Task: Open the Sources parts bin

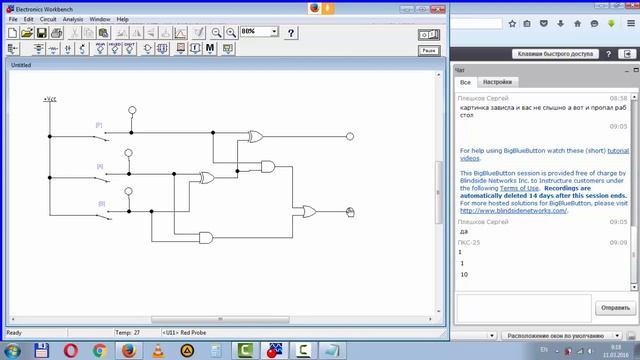Action: (38, 49)
